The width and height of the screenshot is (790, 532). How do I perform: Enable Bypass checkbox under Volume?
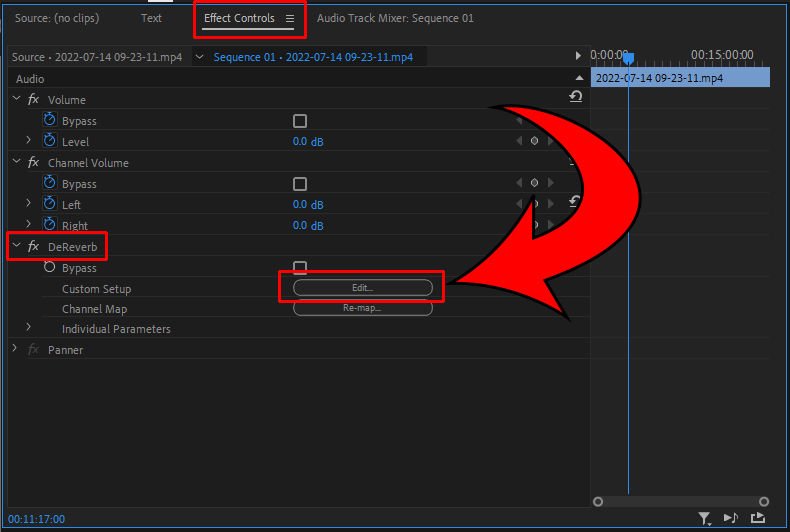pyautogui.click(x=300, y=121)
